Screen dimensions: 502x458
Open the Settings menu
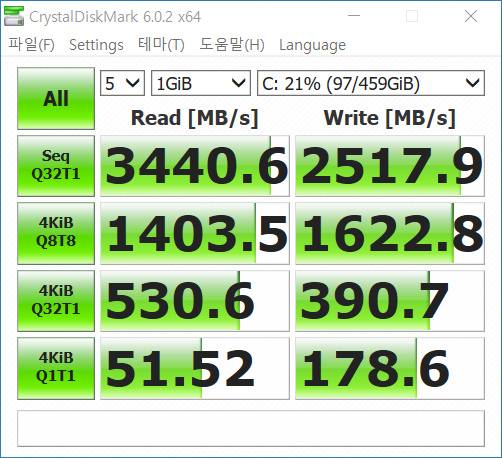coord(96,45)
